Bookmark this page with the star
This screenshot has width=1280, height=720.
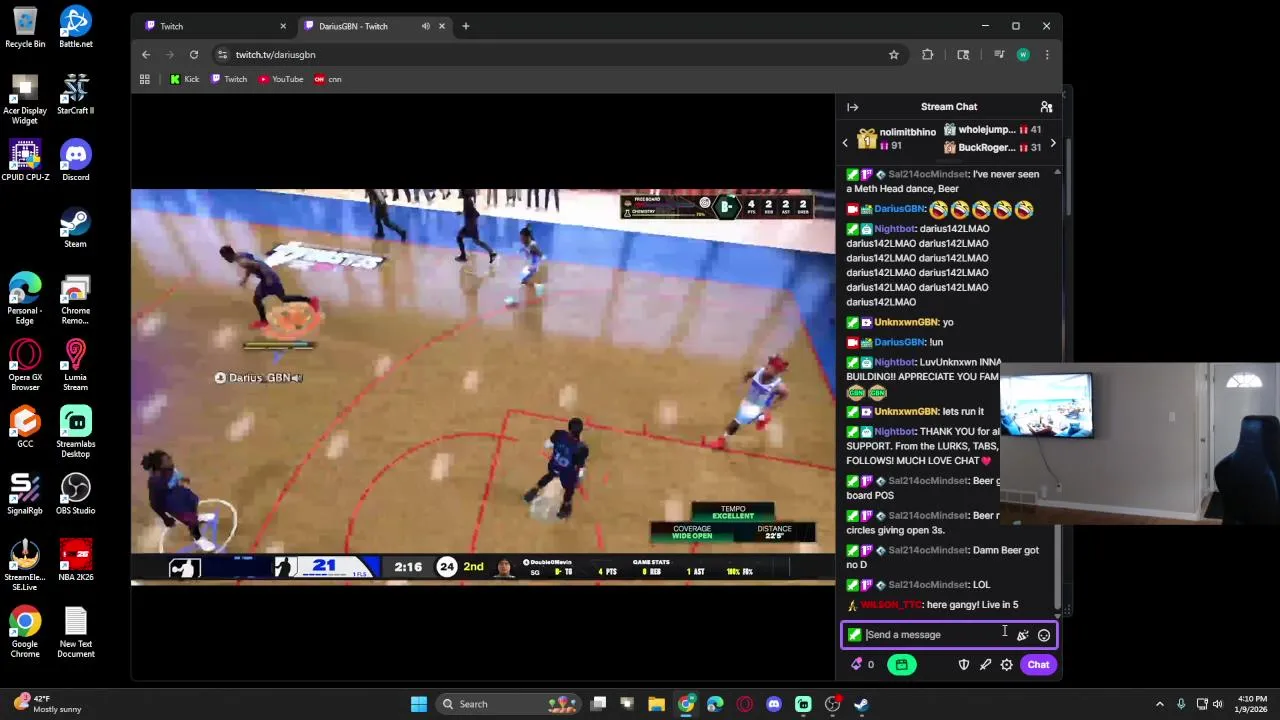[x=894, y=55]
